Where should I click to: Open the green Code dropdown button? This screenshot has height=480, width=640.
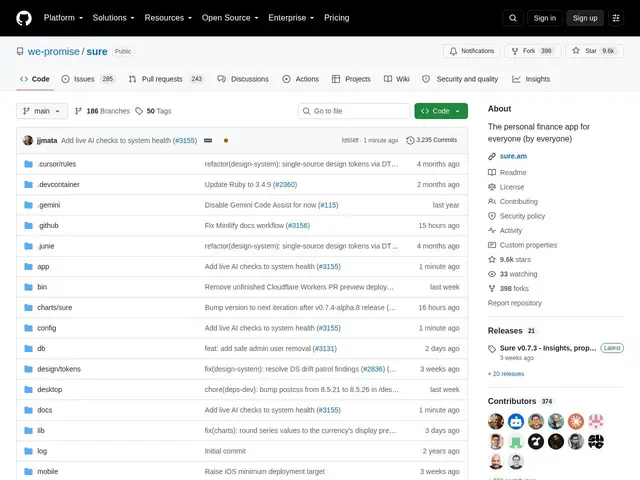pos(441,111)
